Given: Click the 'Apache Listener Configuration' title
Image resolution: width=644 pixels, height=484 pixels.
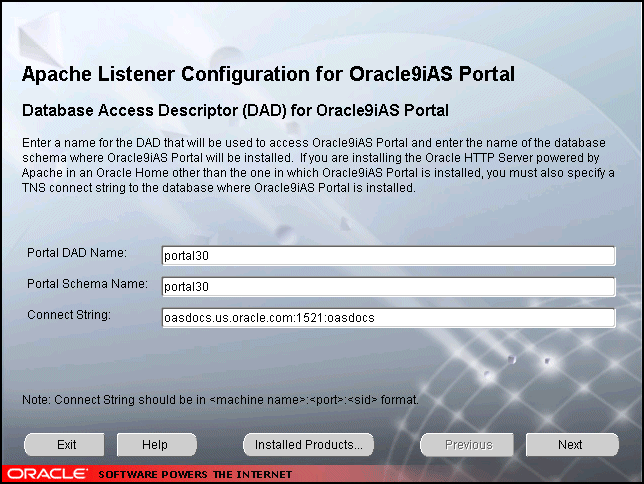Looking at the screenshot, I should tap(268, 74).
